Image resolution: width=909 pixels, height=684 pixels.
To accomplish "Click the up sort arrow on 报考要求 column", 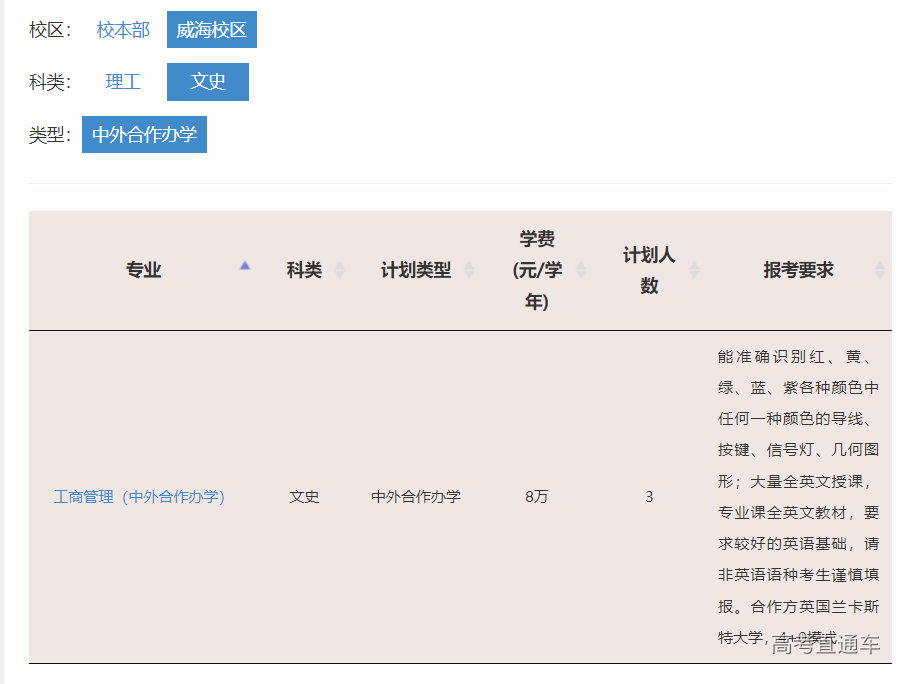I will (879, 263).
